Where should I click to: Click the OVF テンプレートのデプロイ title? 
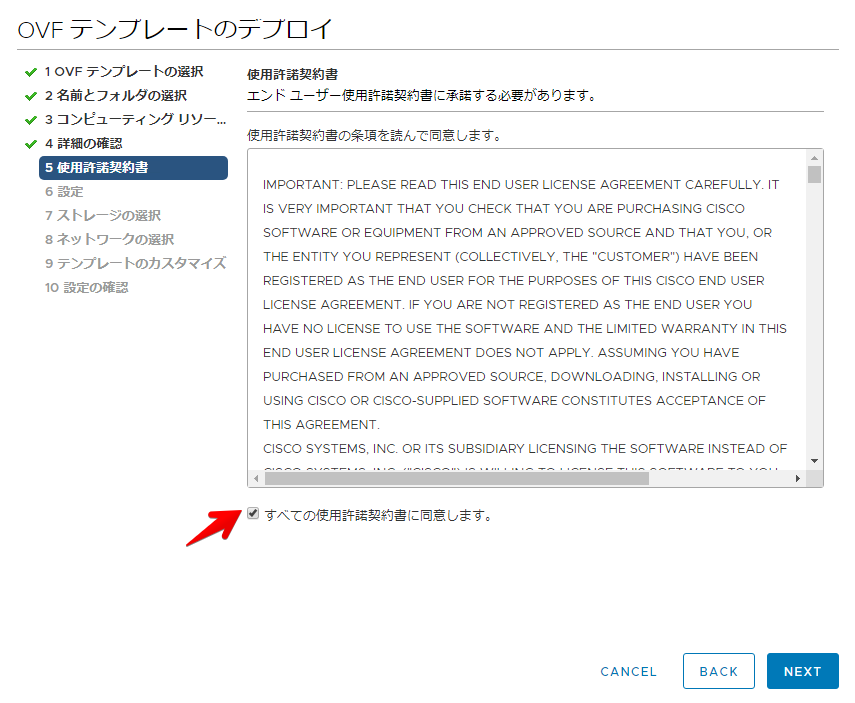coord(175,29)
